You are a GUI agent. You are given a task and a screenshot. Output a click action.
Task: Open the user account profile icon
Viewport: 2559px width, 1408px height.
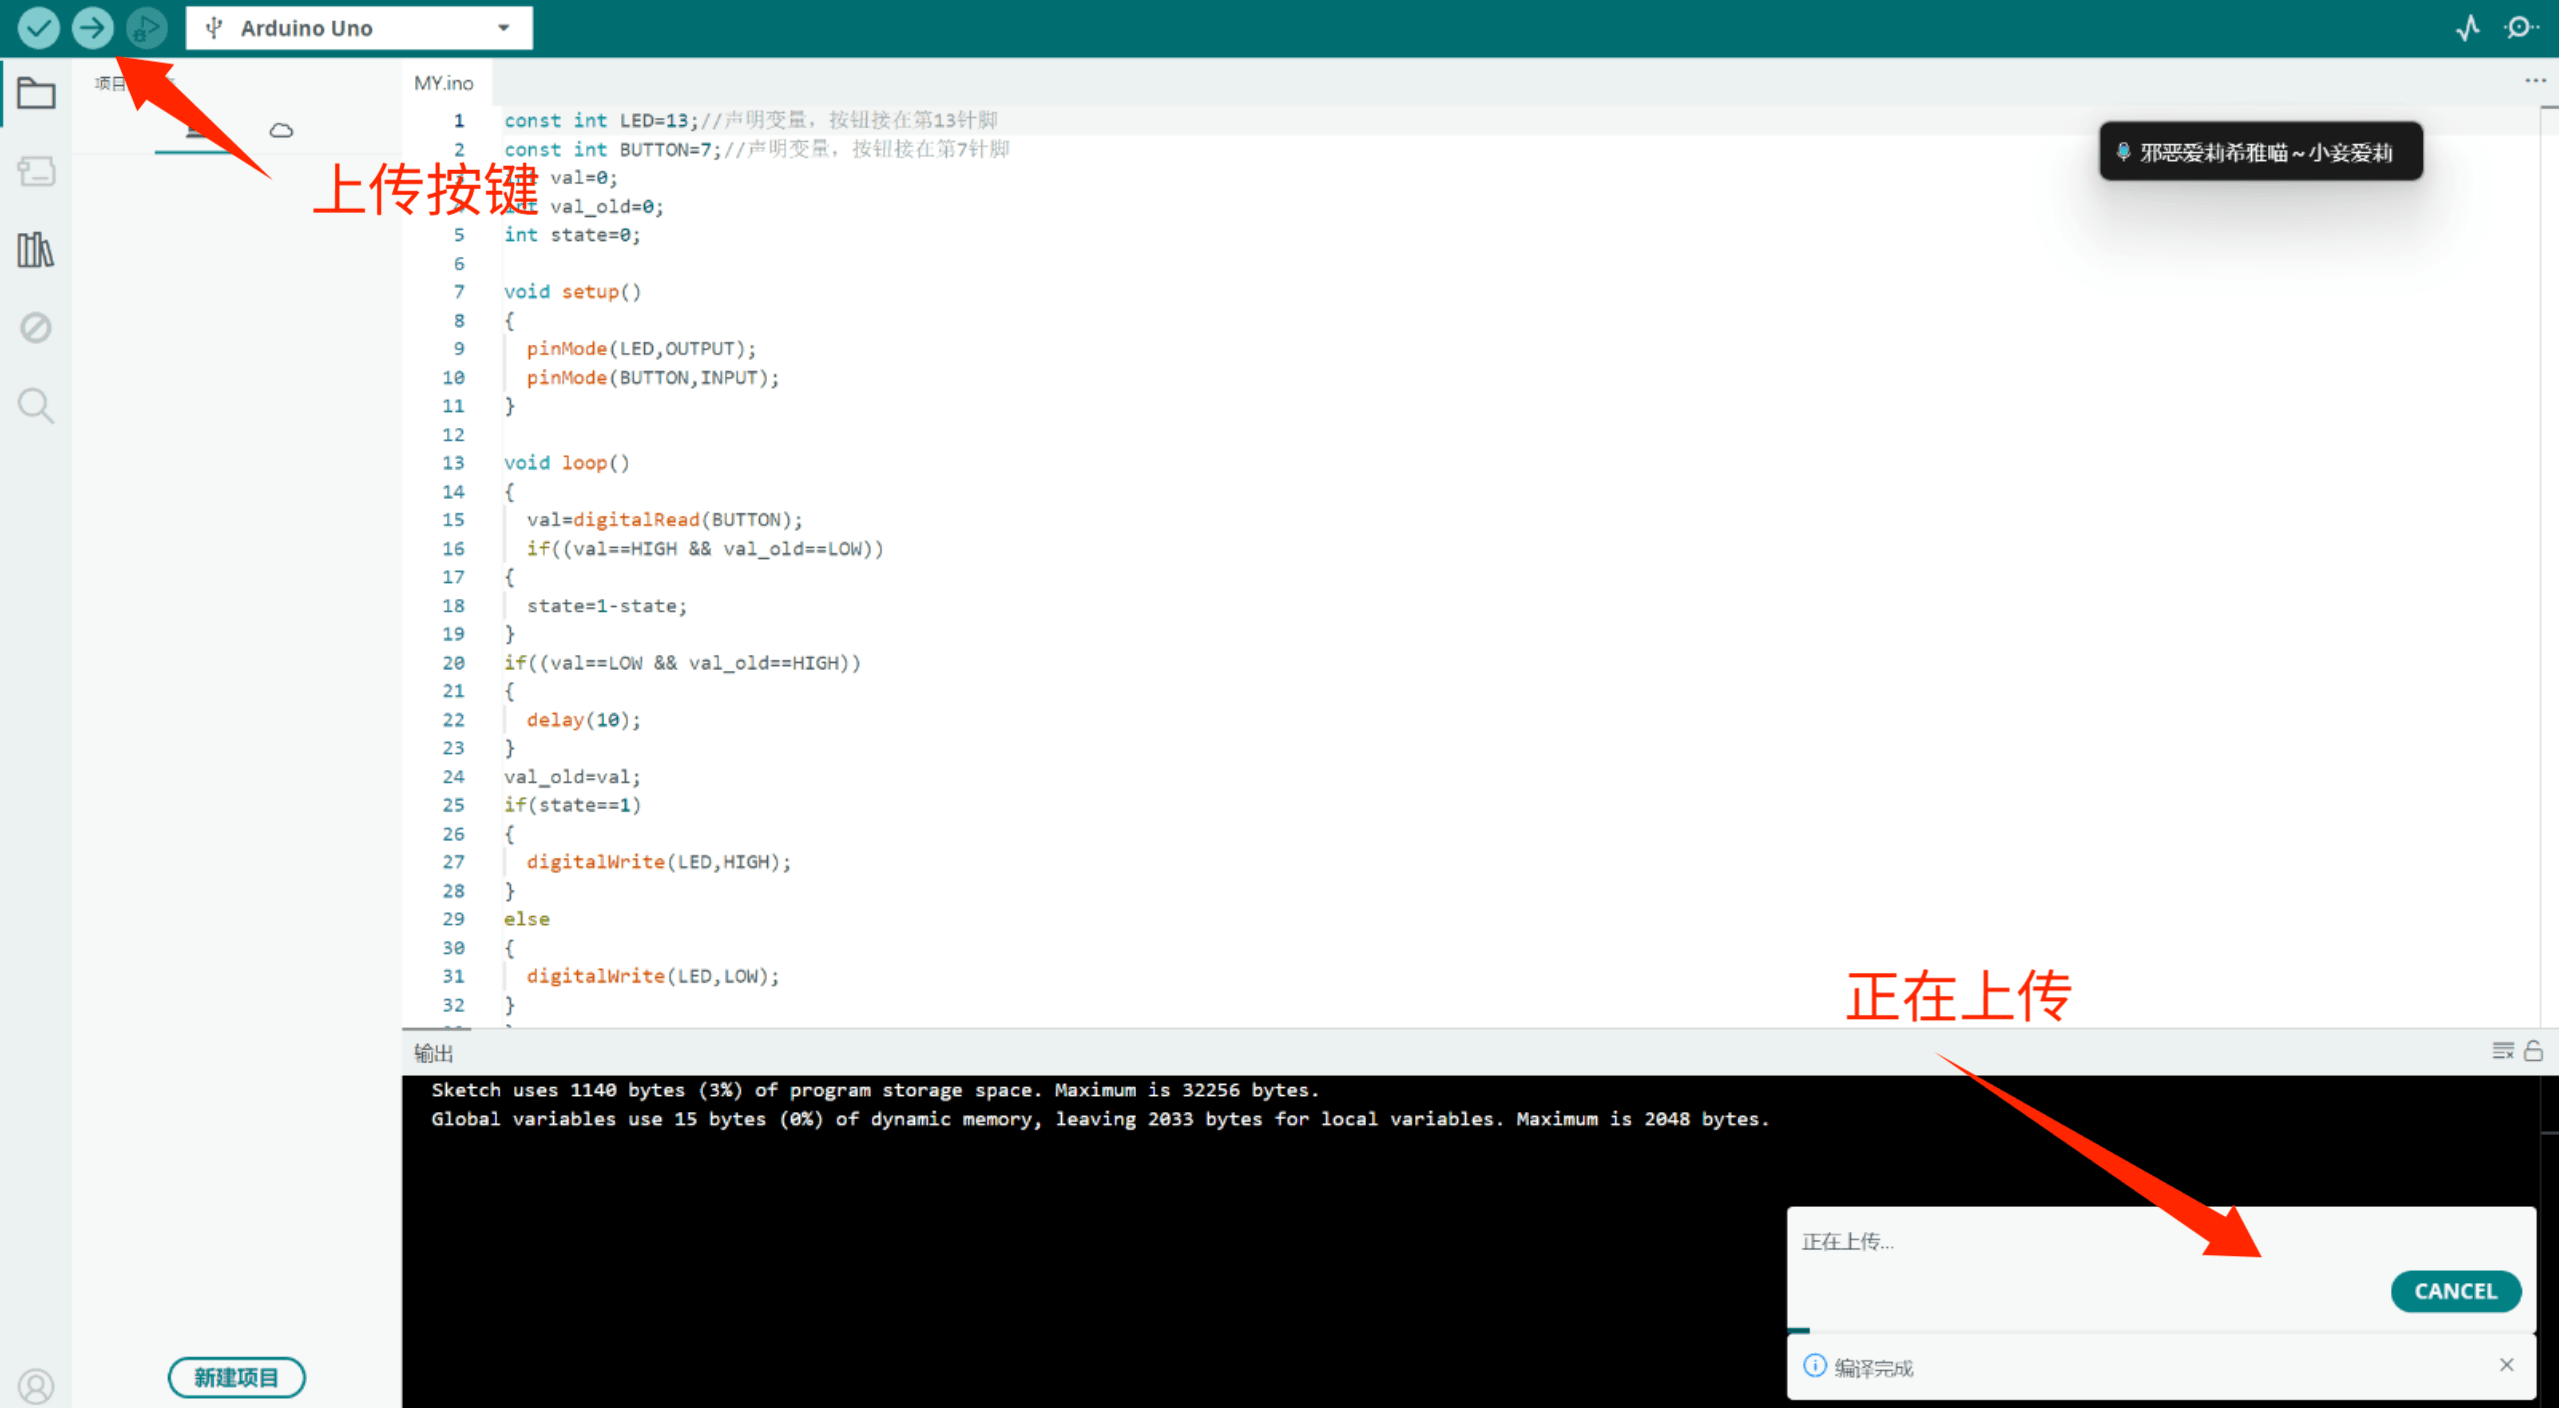[36, 1386]
